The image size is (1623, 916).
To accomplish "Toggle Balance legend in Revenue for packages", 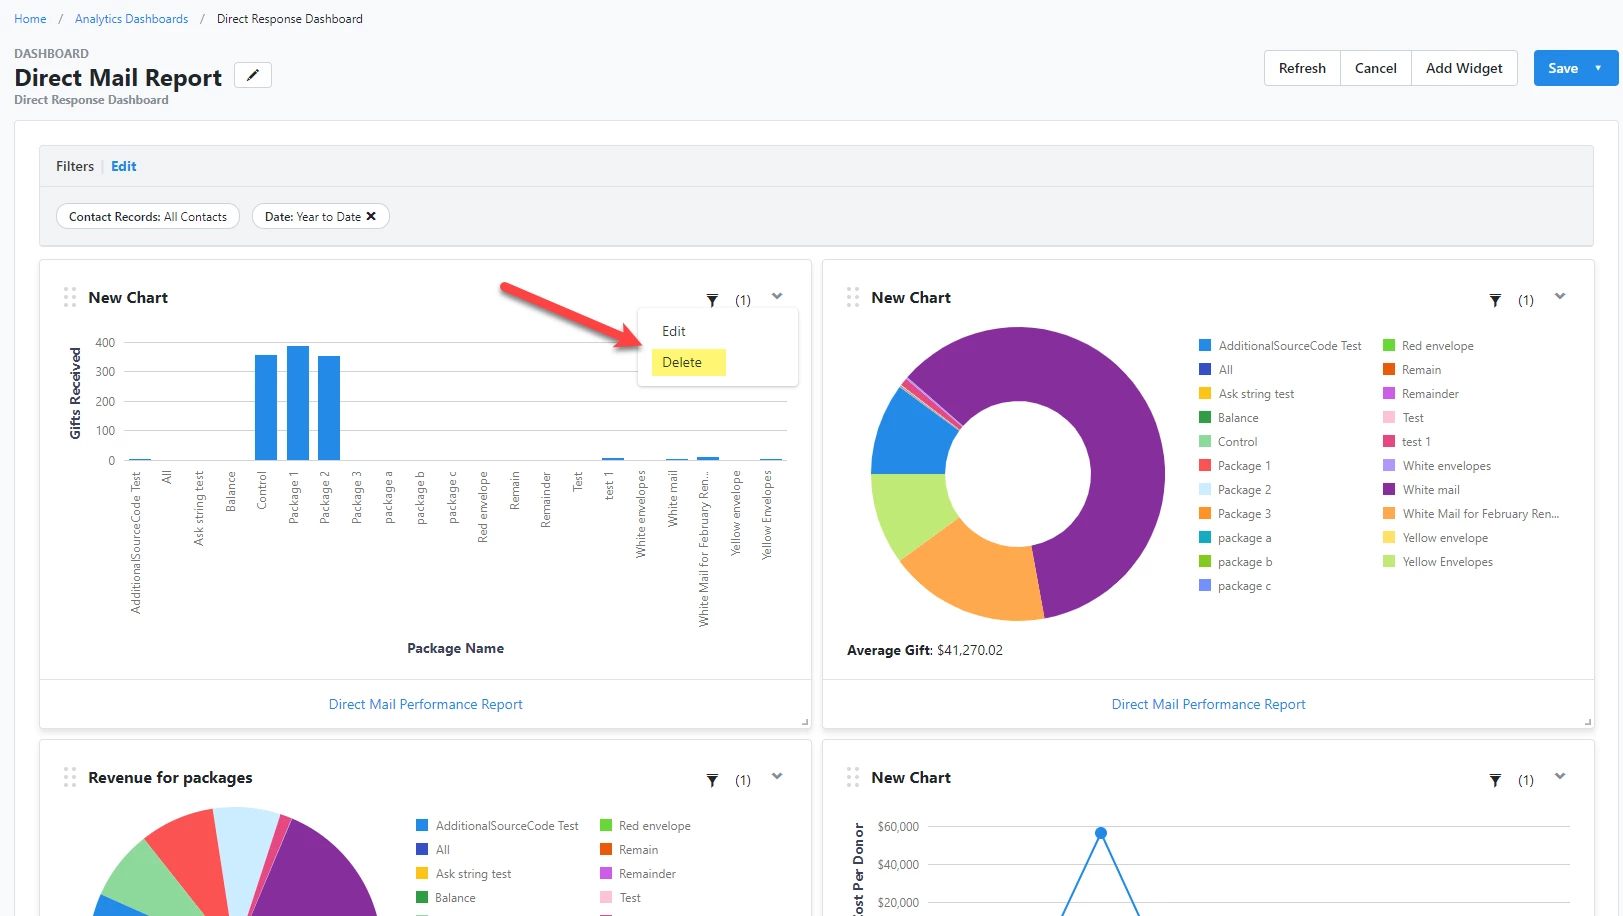I will [446, 898].
